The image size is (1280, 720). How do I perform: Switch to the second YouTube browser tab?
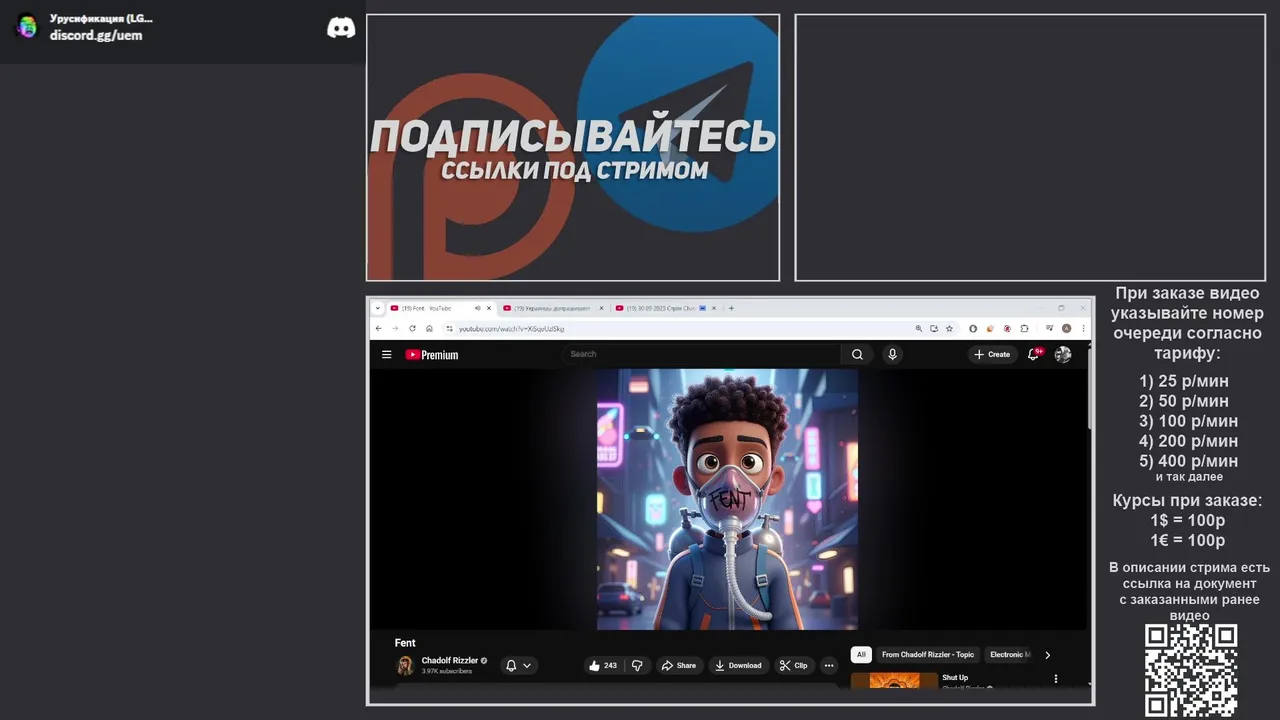click(x=553, y=308)
